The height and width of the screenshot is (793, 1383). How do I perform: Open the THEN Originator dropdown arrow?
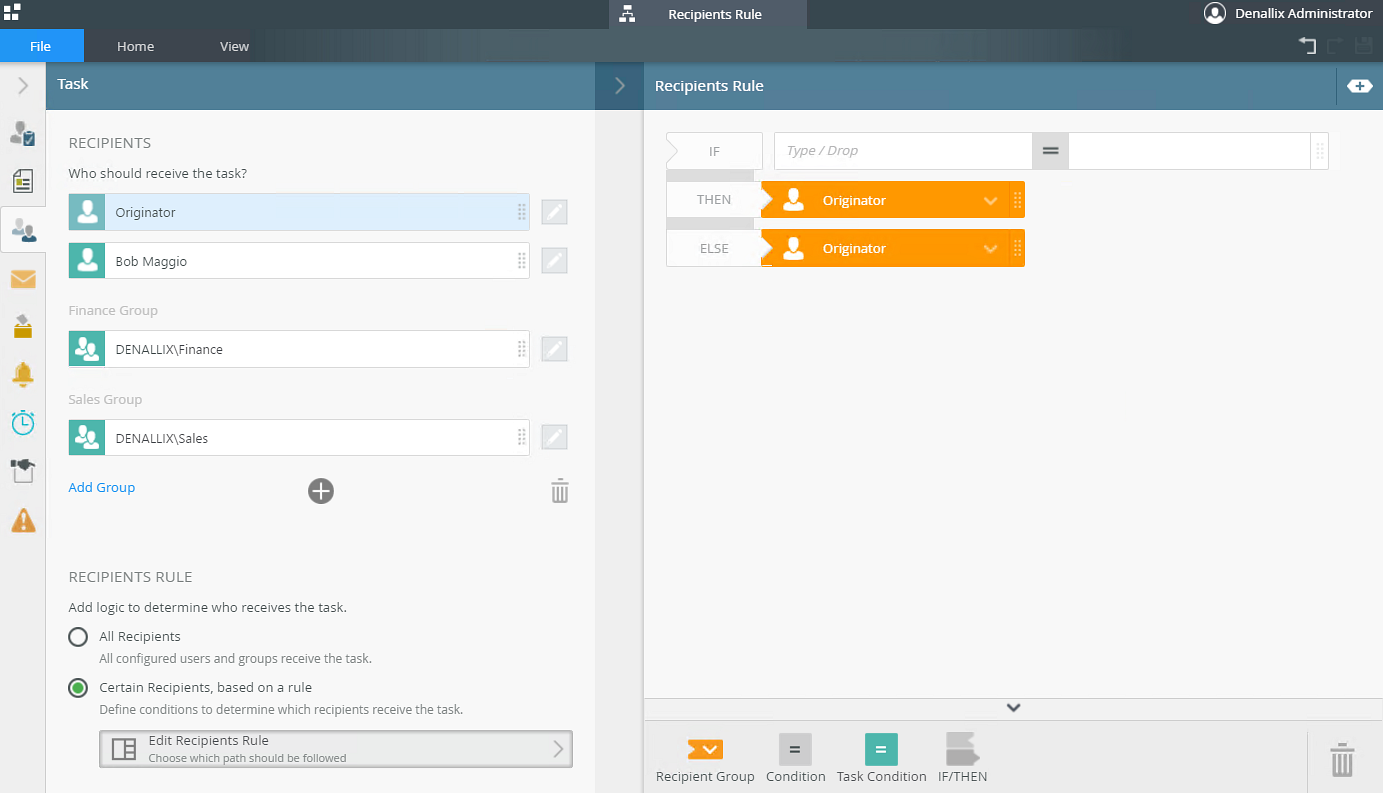[990, 201]
